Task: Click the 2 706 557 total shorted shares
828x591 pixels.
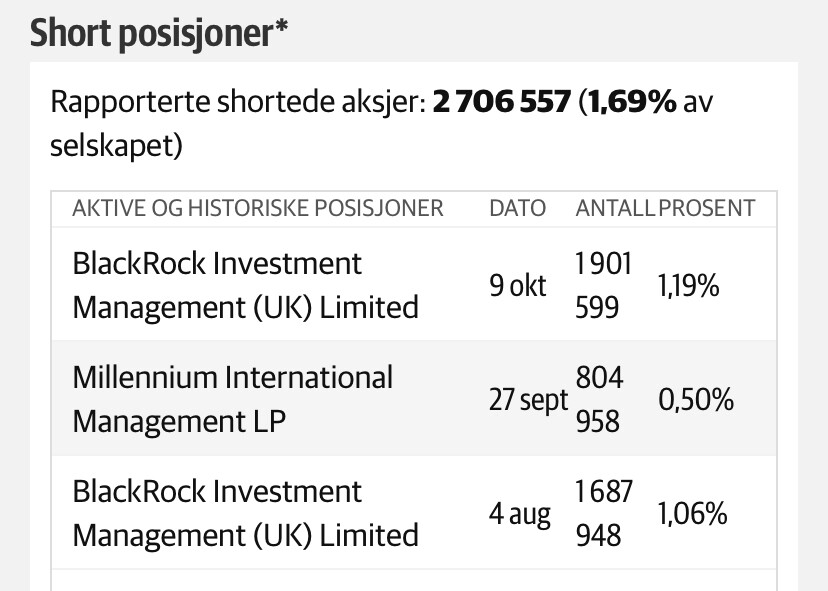Action: click(502, 101)
